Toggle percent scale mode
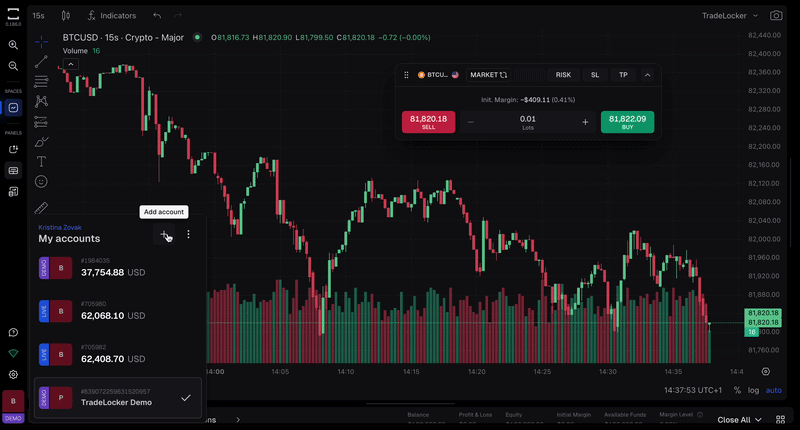The width and height of the screenshot is (800, 430). click(x=737, y=390)
